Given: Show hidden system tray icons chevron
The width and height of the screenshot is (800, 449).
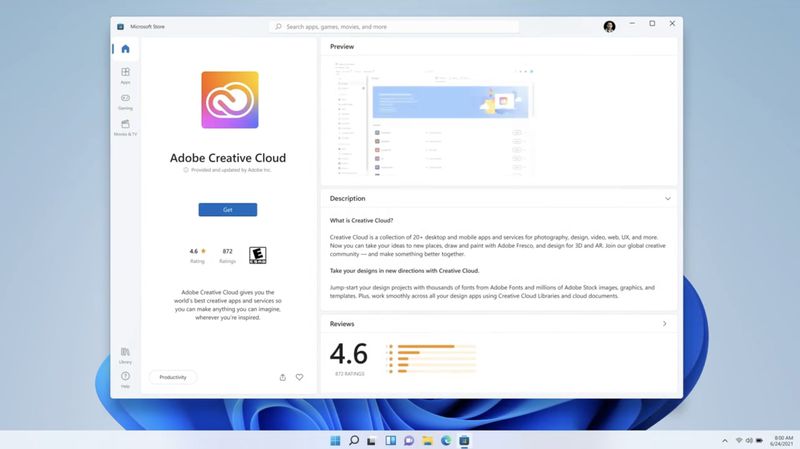Looking at the screenshot, I should (x=724, y=440).
